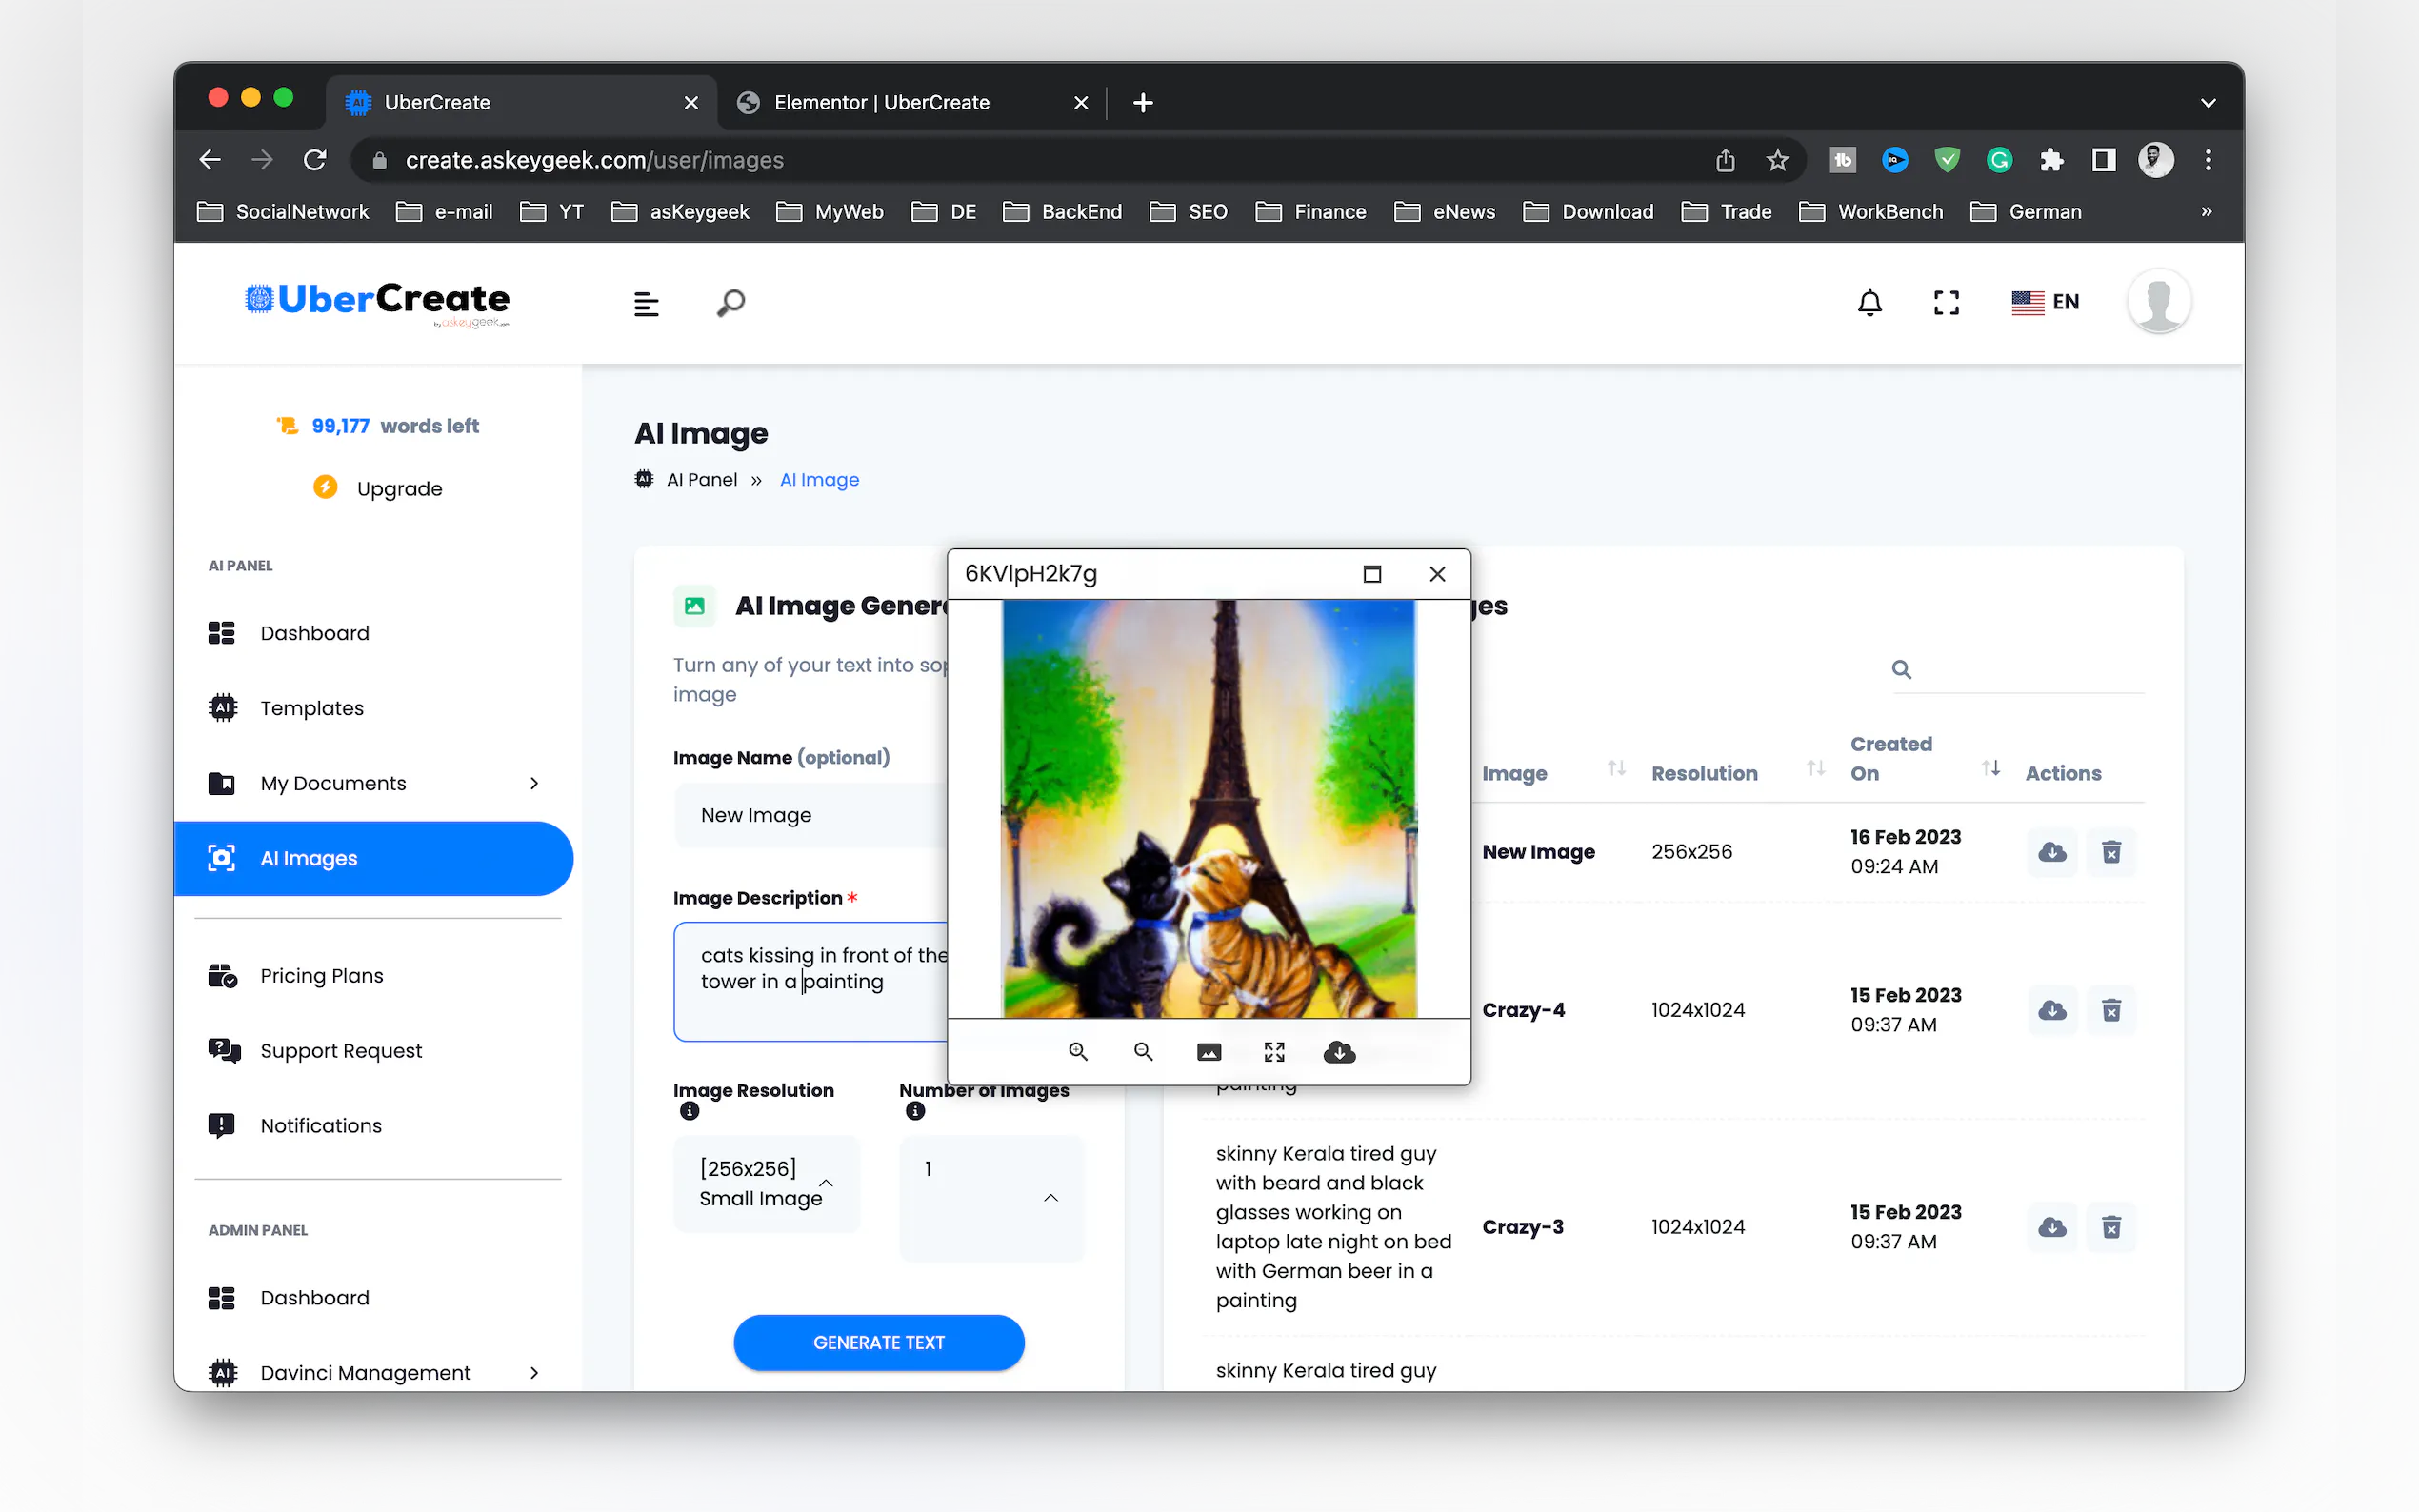Toggle the sidebar with the hamburger icon
The width and height of the screenshot is (2419, 1512).
pos(646,302)
